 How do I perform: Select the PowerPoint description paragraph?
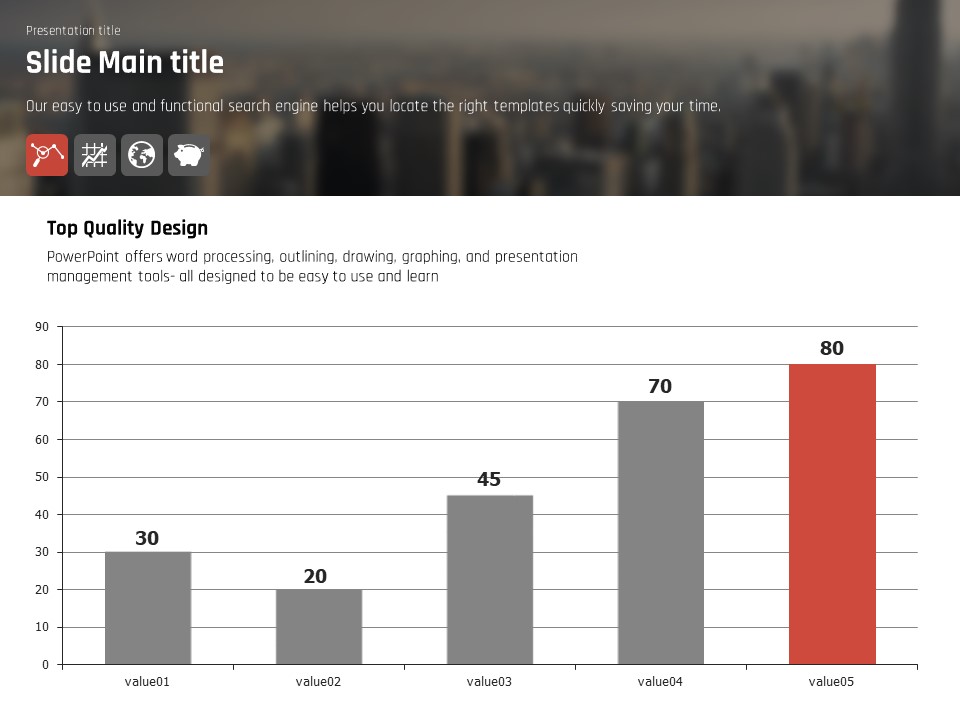coord(312,267)
